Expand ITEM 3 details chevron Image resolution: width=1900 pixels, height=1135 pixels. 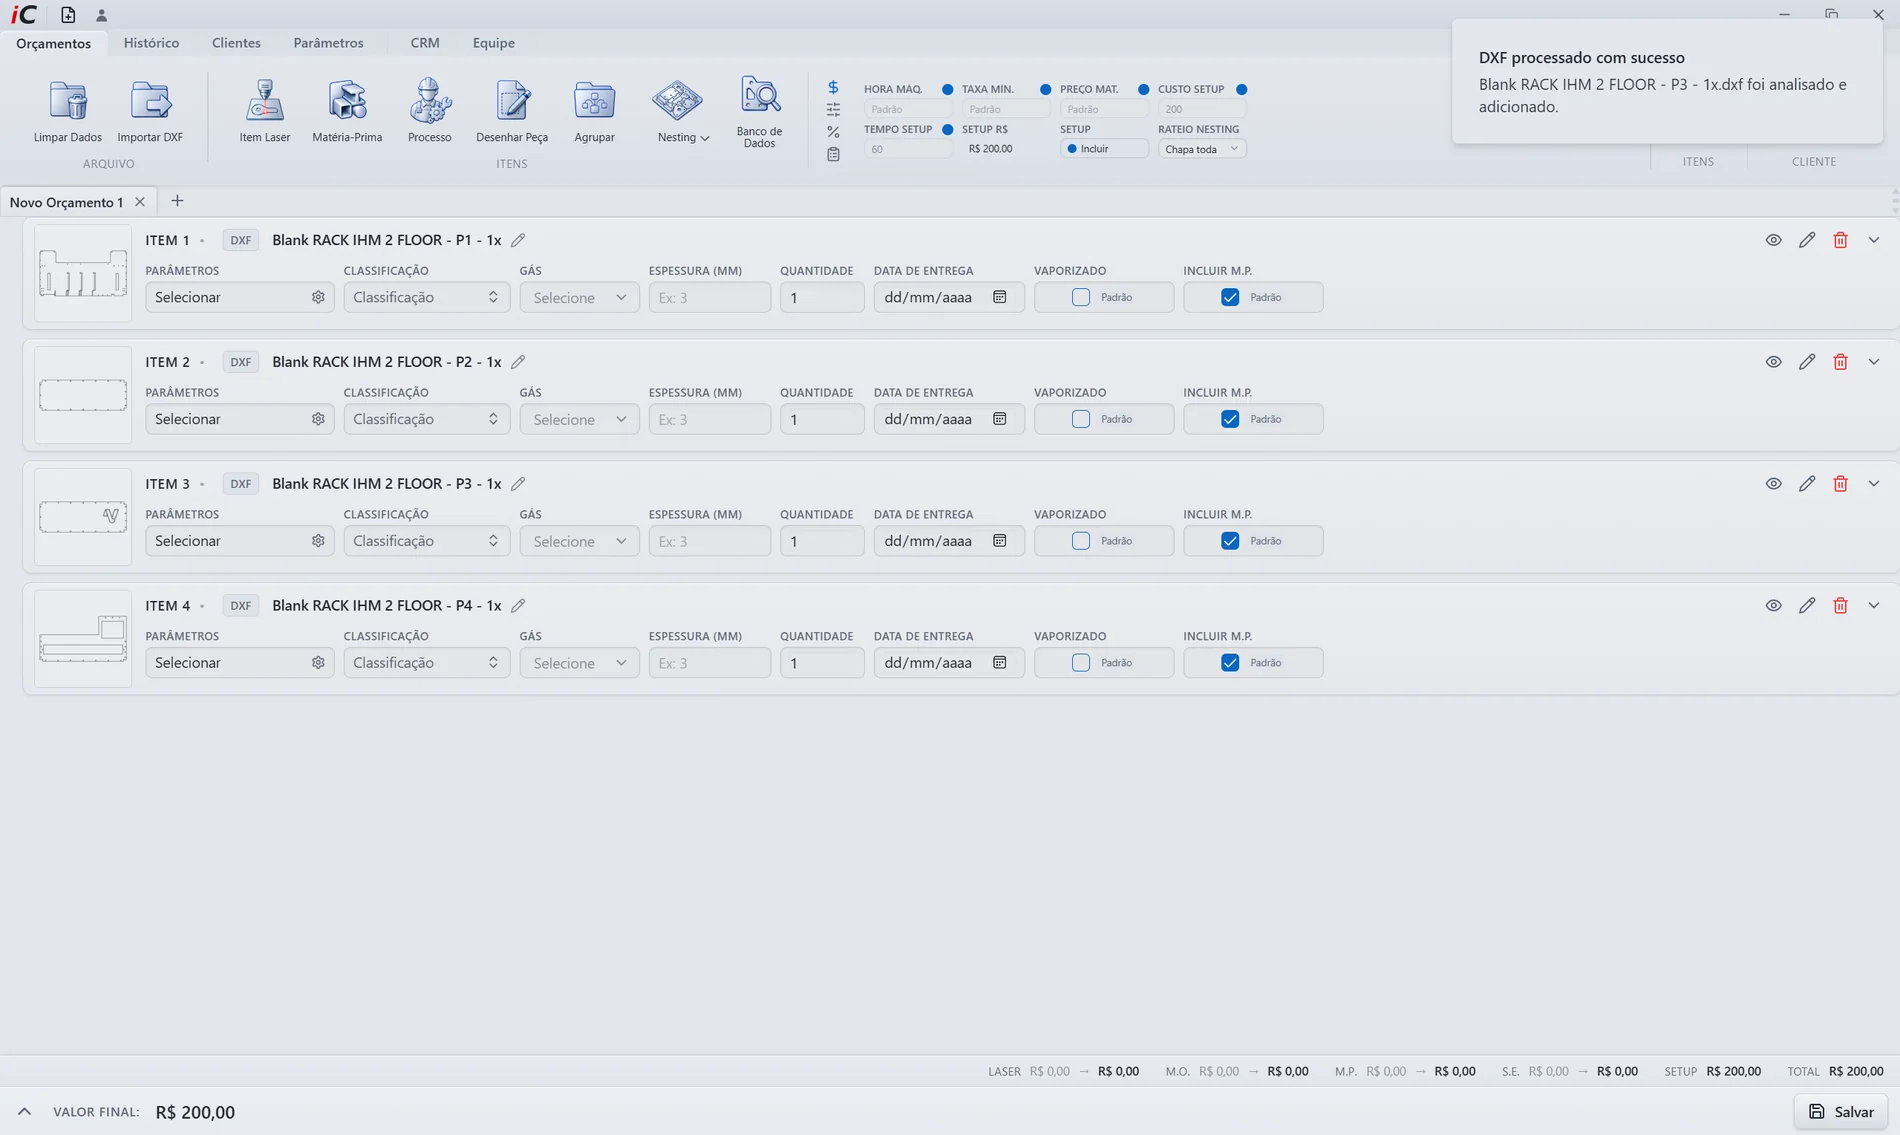coord(1874,484)
